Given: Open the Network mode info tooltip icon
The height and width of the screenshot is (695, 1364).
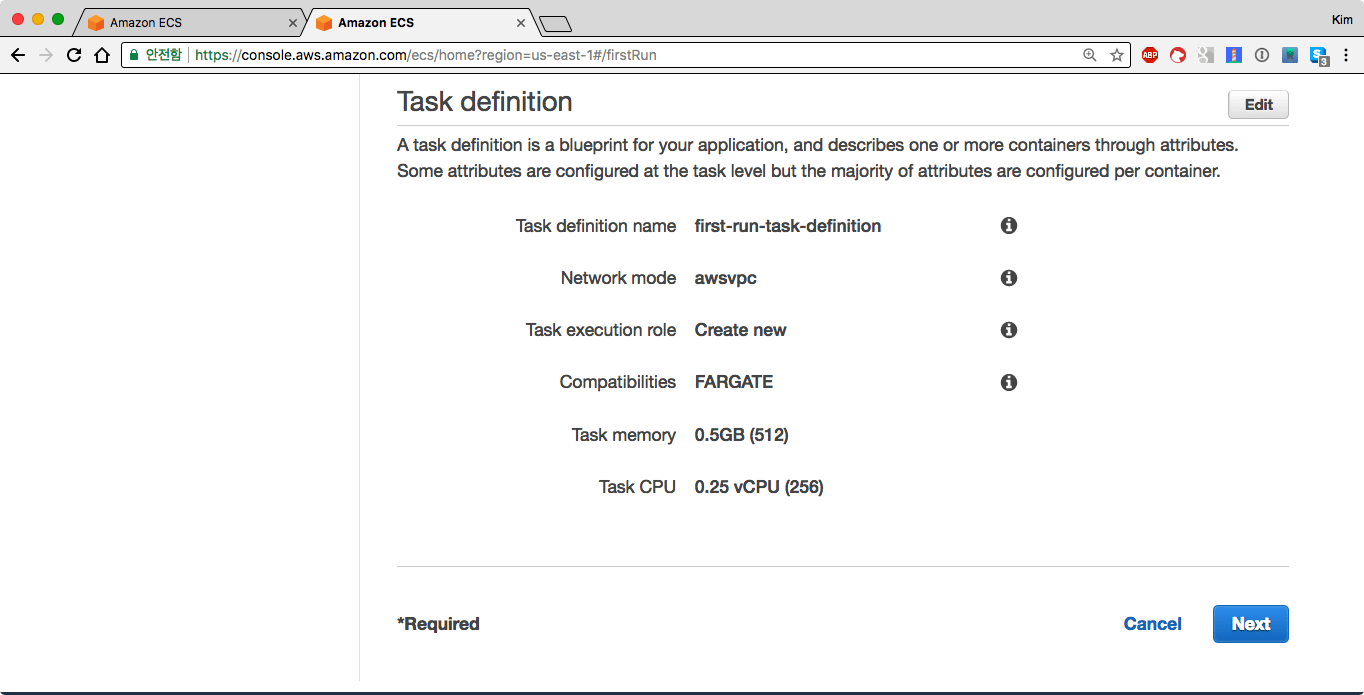Looking at the screenshot, I should (x=1009, y=278).
